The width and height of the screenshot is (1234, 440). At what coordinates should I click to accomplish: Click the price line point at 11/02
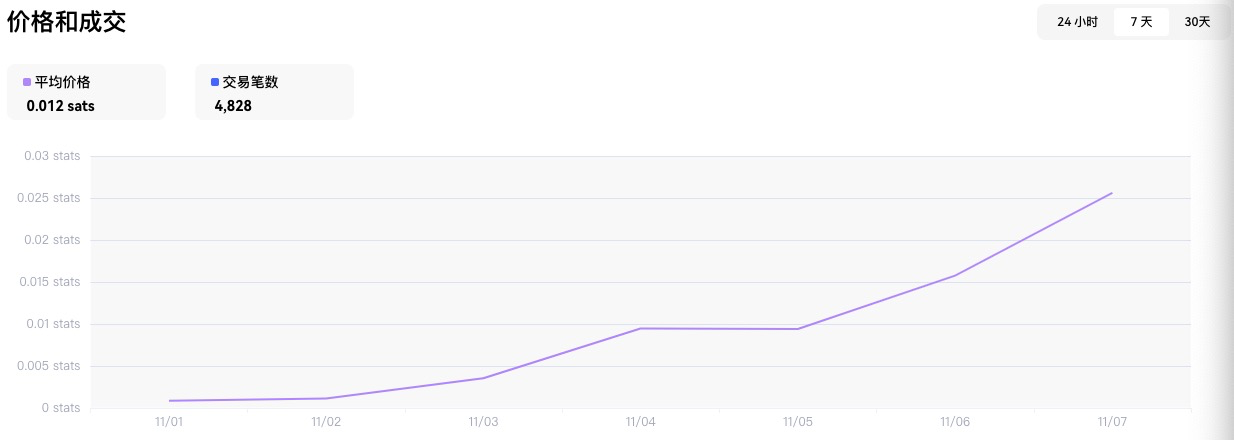[x=326, y=398]
